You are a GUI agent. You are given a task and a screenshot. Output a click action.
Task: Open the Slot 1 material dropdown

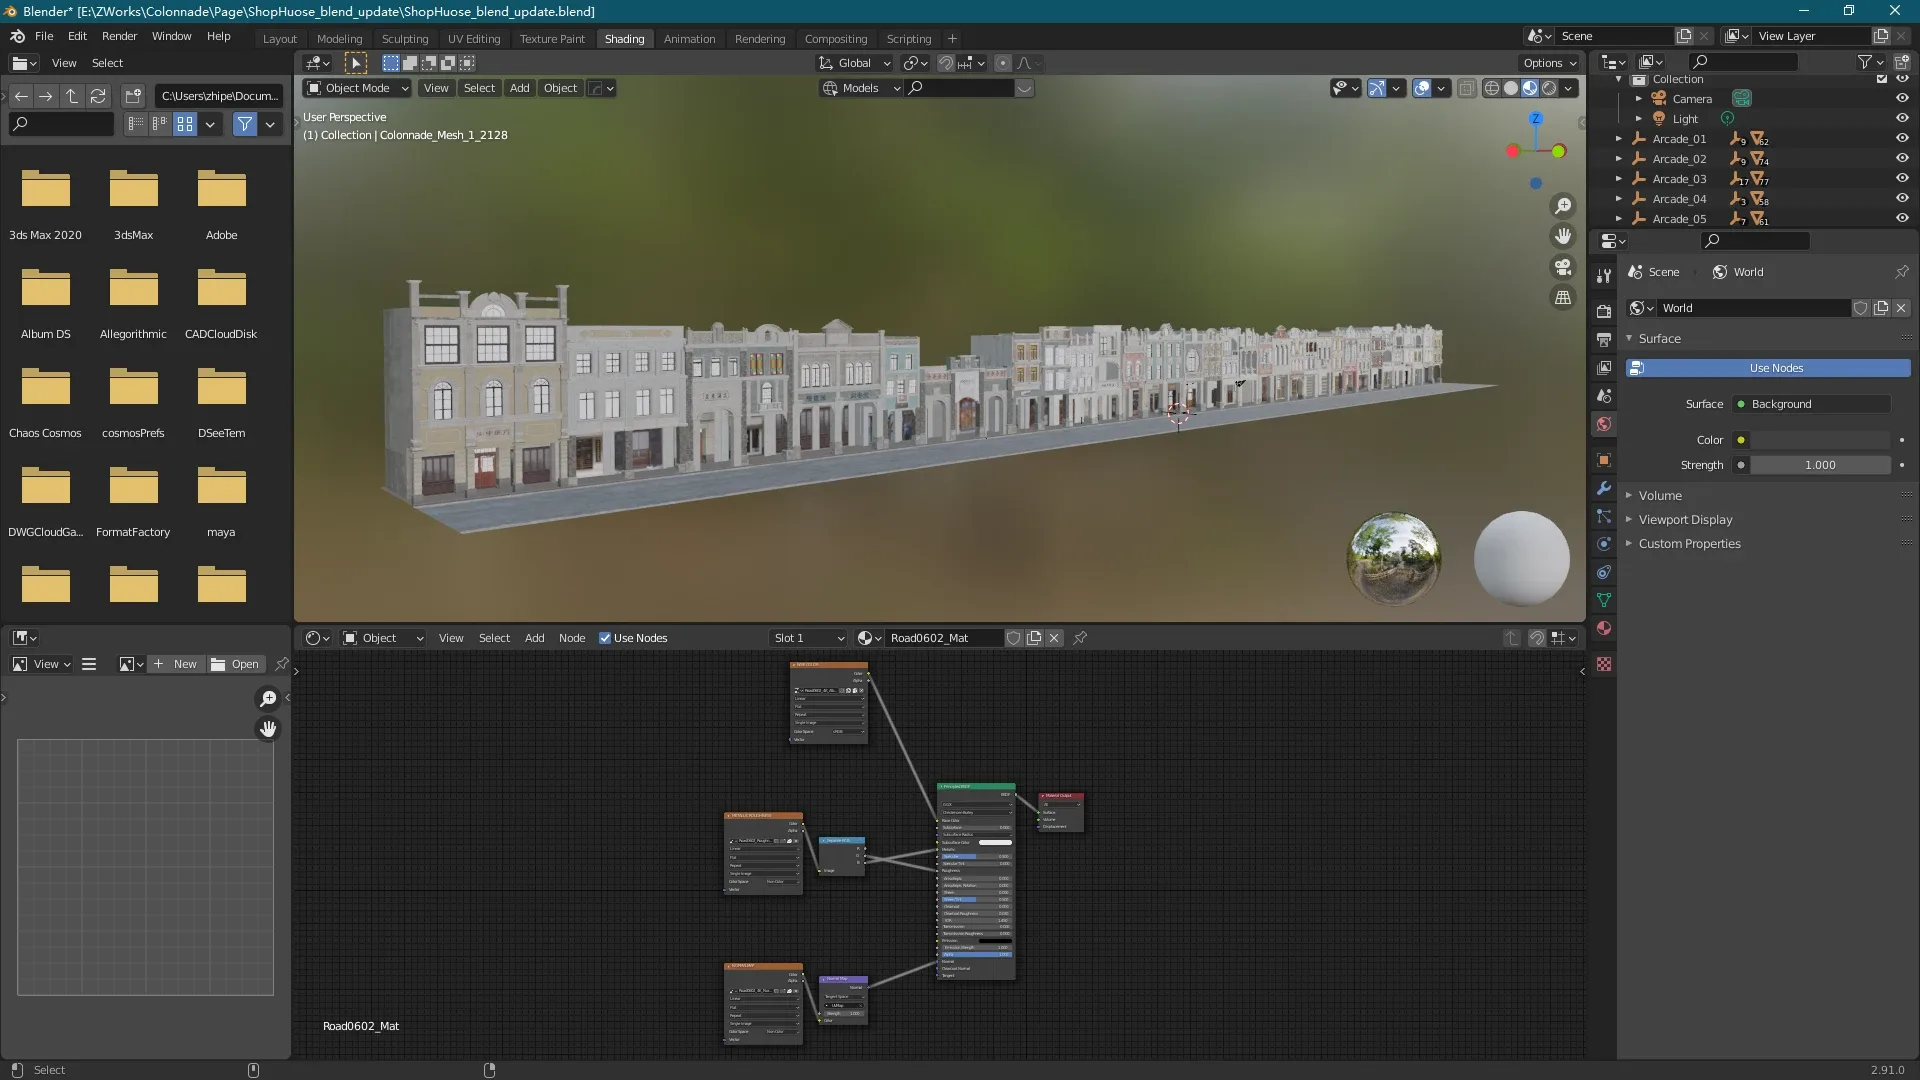pos(808,638)
